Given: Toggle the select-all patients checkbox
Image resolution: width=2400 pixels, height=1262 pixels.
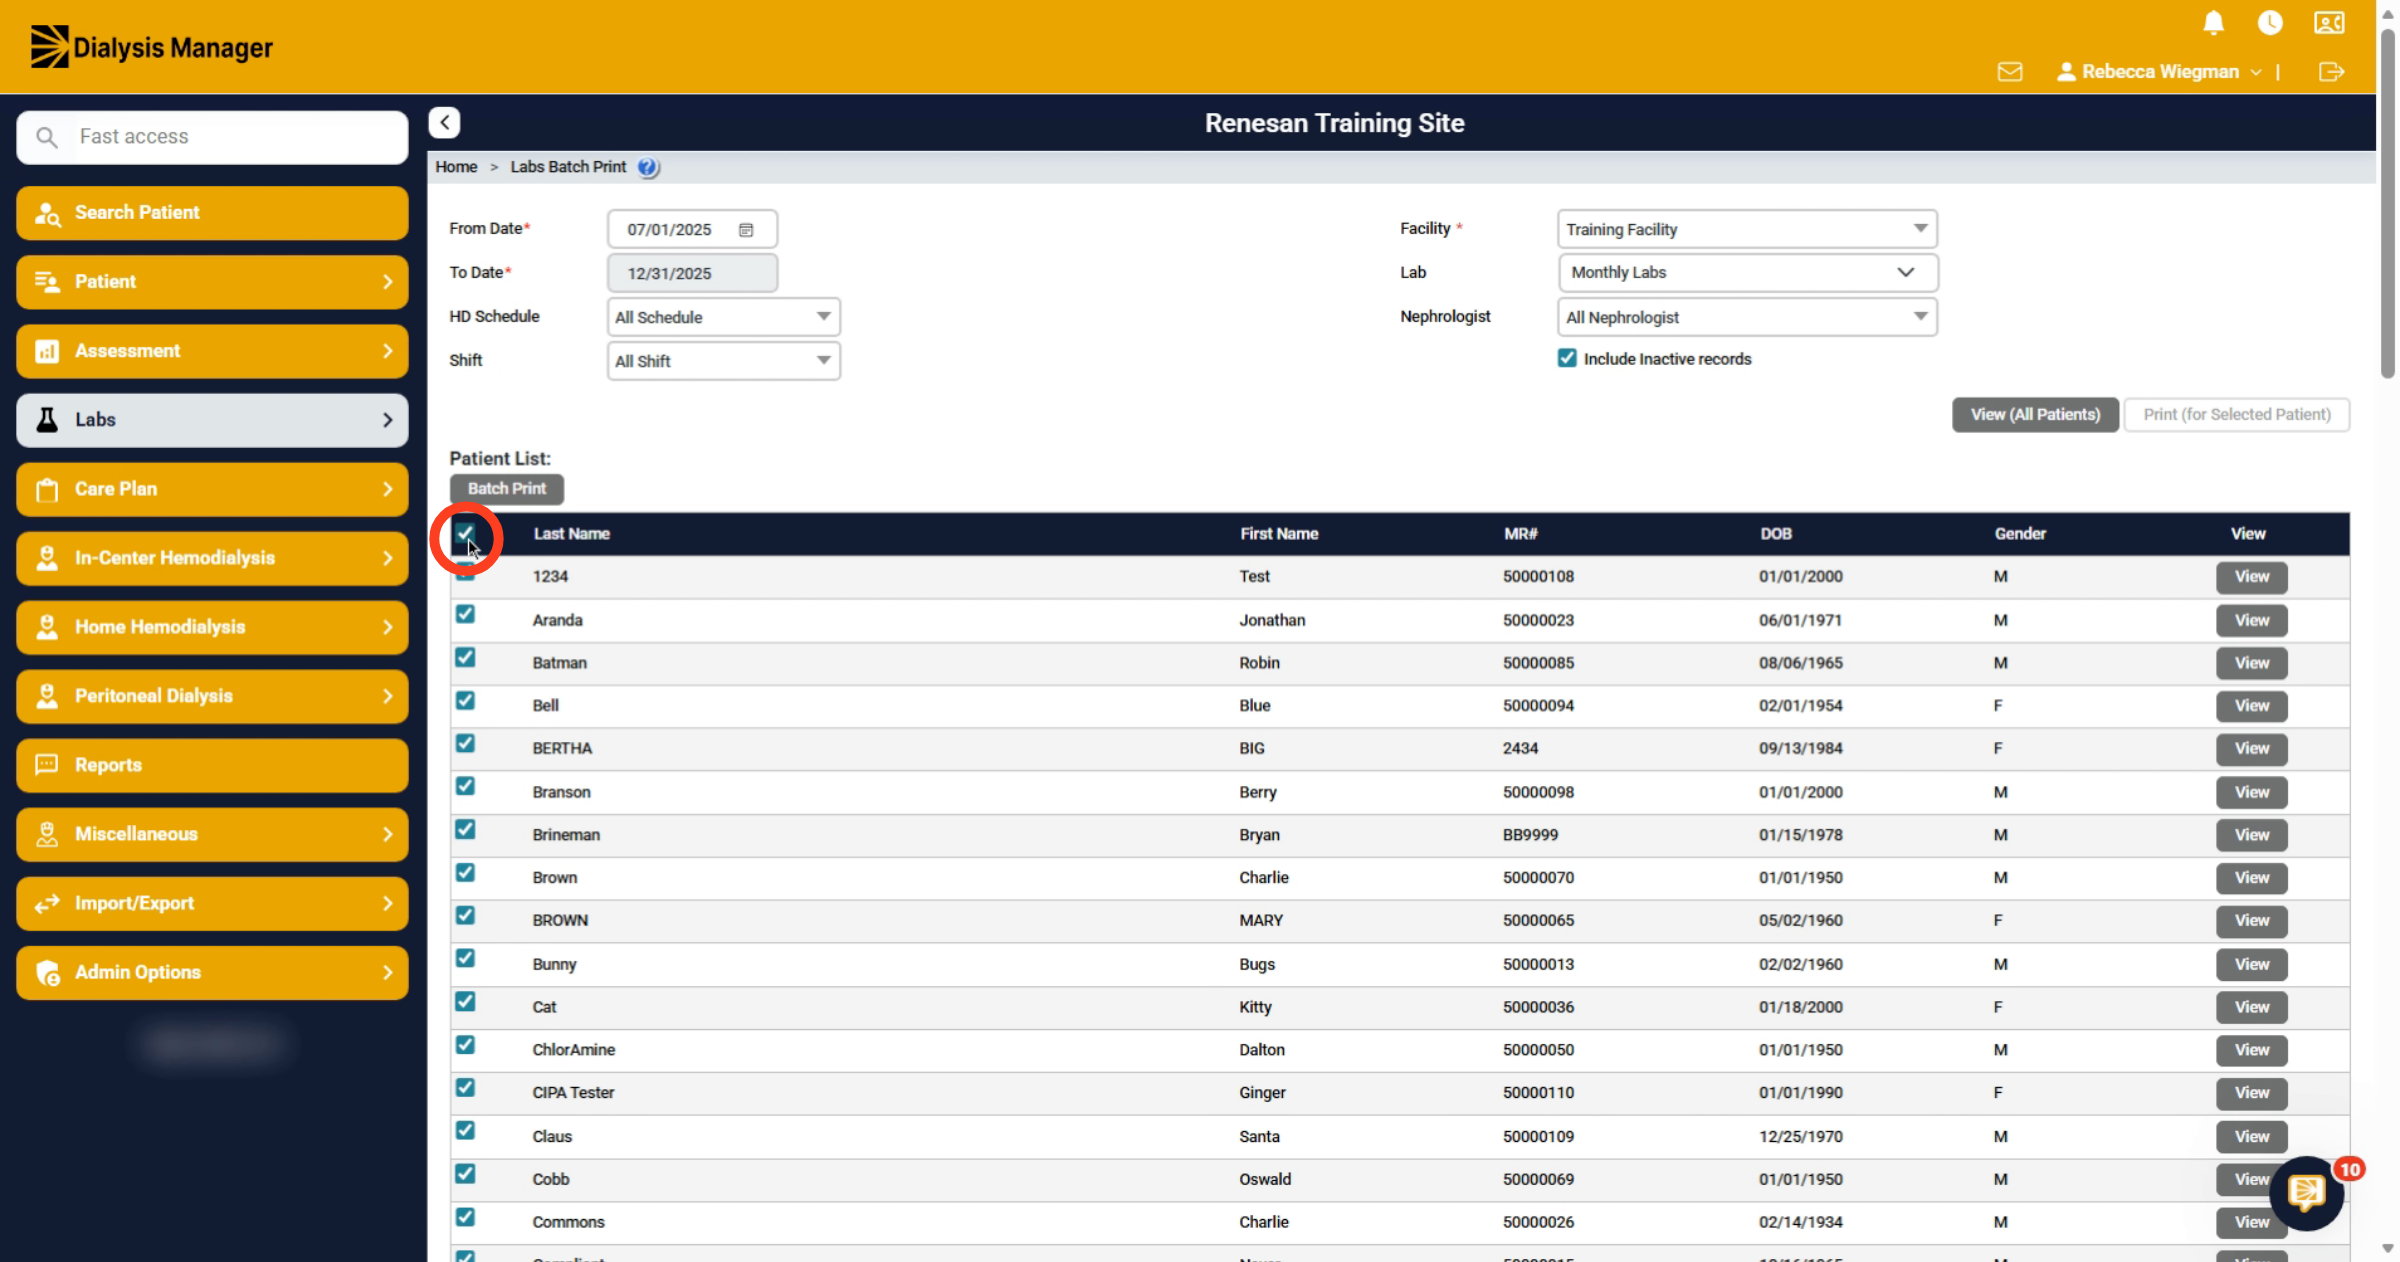Looking at the screenshot, I should 465,533.
